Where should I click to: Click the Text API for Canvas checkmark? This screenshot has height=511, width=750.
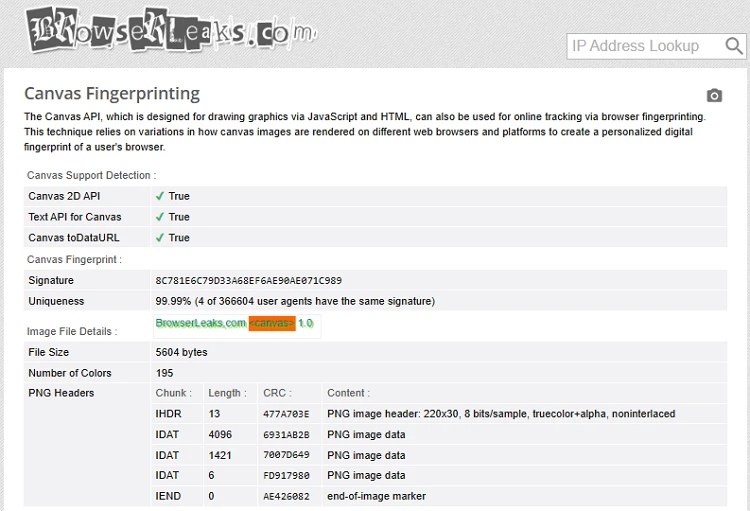click(x=160, y=217)
